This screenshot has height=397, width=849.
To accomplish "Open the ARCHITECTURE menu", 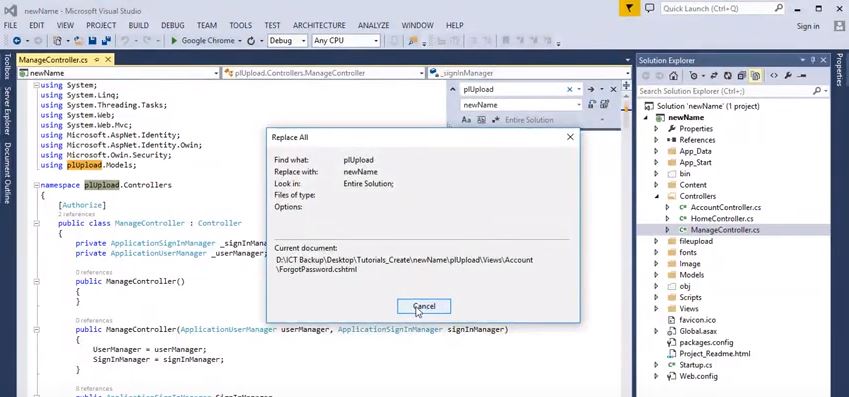I will pyautogui.click(x=319, y=25).
